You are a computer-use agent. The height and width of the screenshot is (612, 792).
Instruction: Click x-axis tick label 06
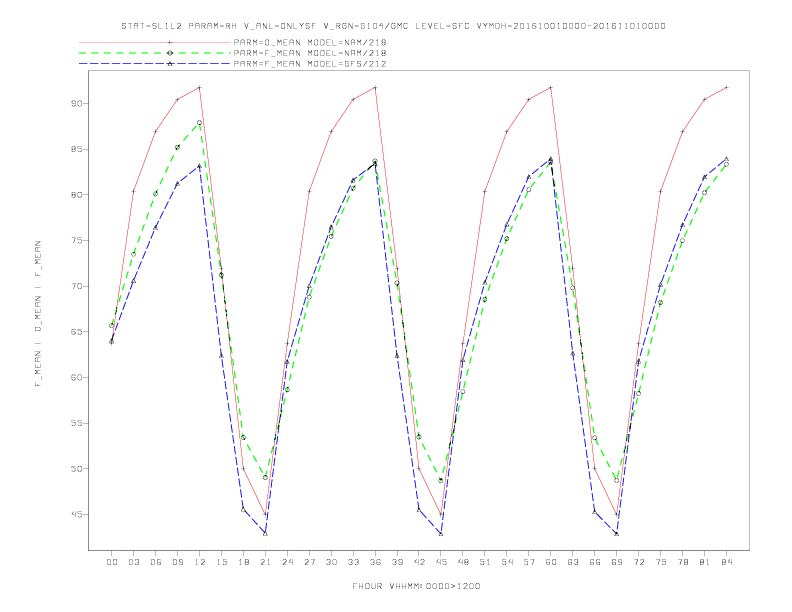tap(156, 562)
